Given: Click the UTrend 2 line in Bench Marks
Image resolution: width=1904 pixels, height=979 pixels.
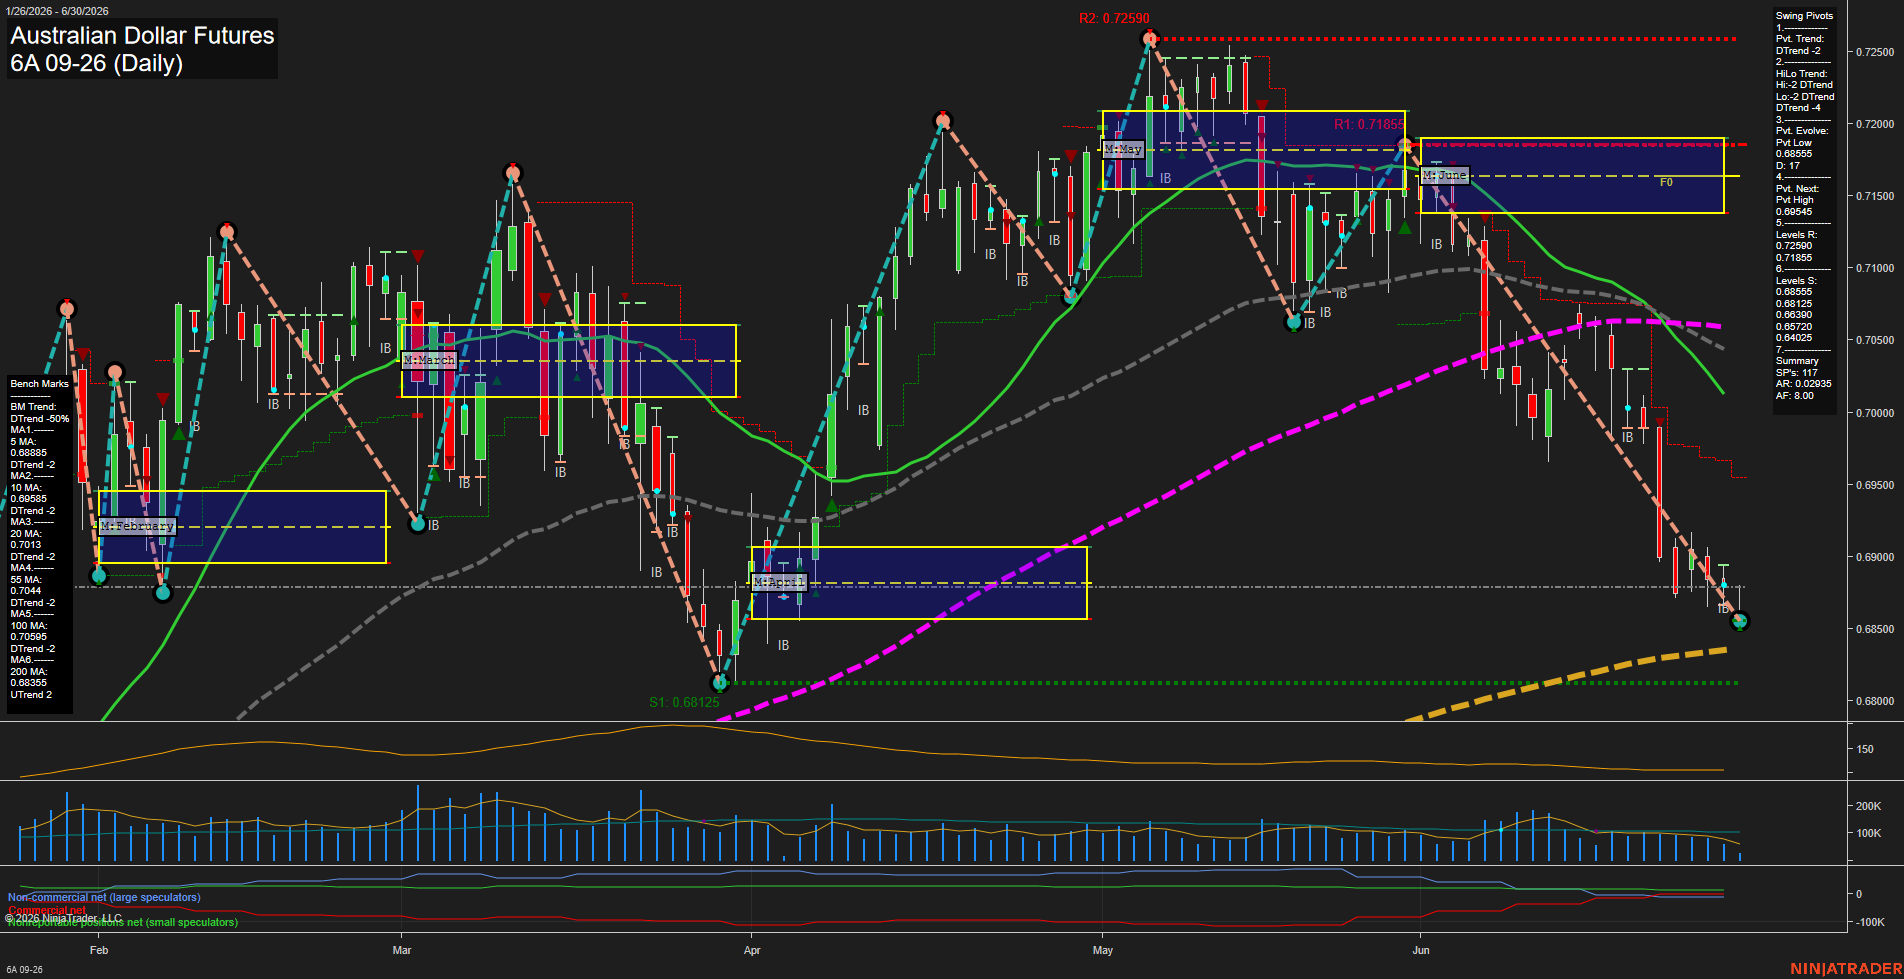Looking at the screenshot, I should [31, 695].
